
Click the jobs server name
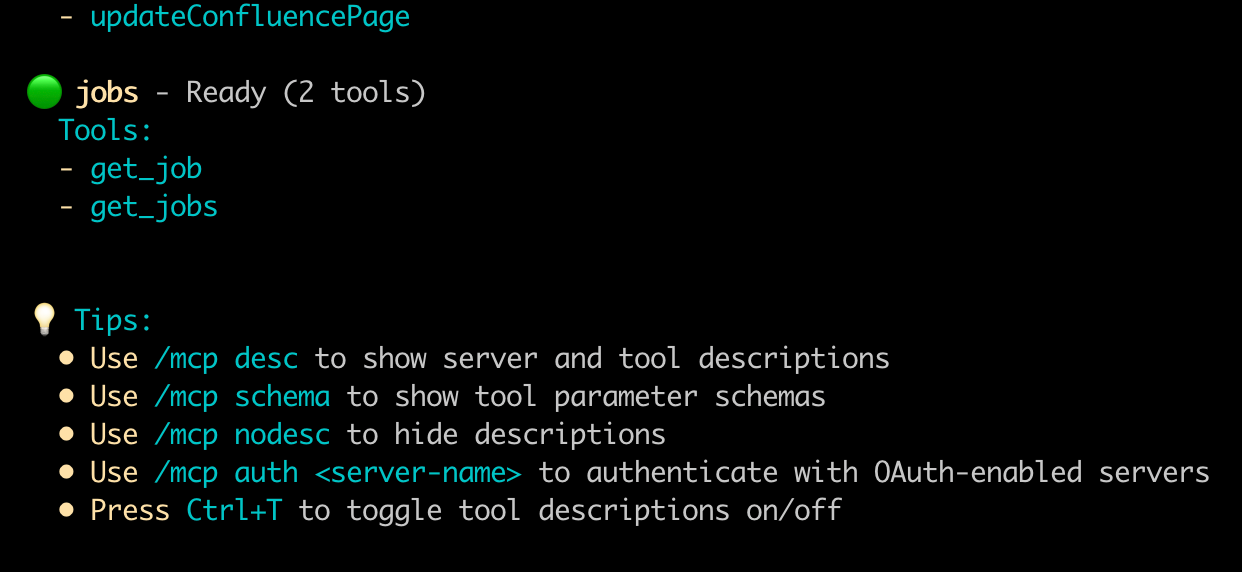107,93
